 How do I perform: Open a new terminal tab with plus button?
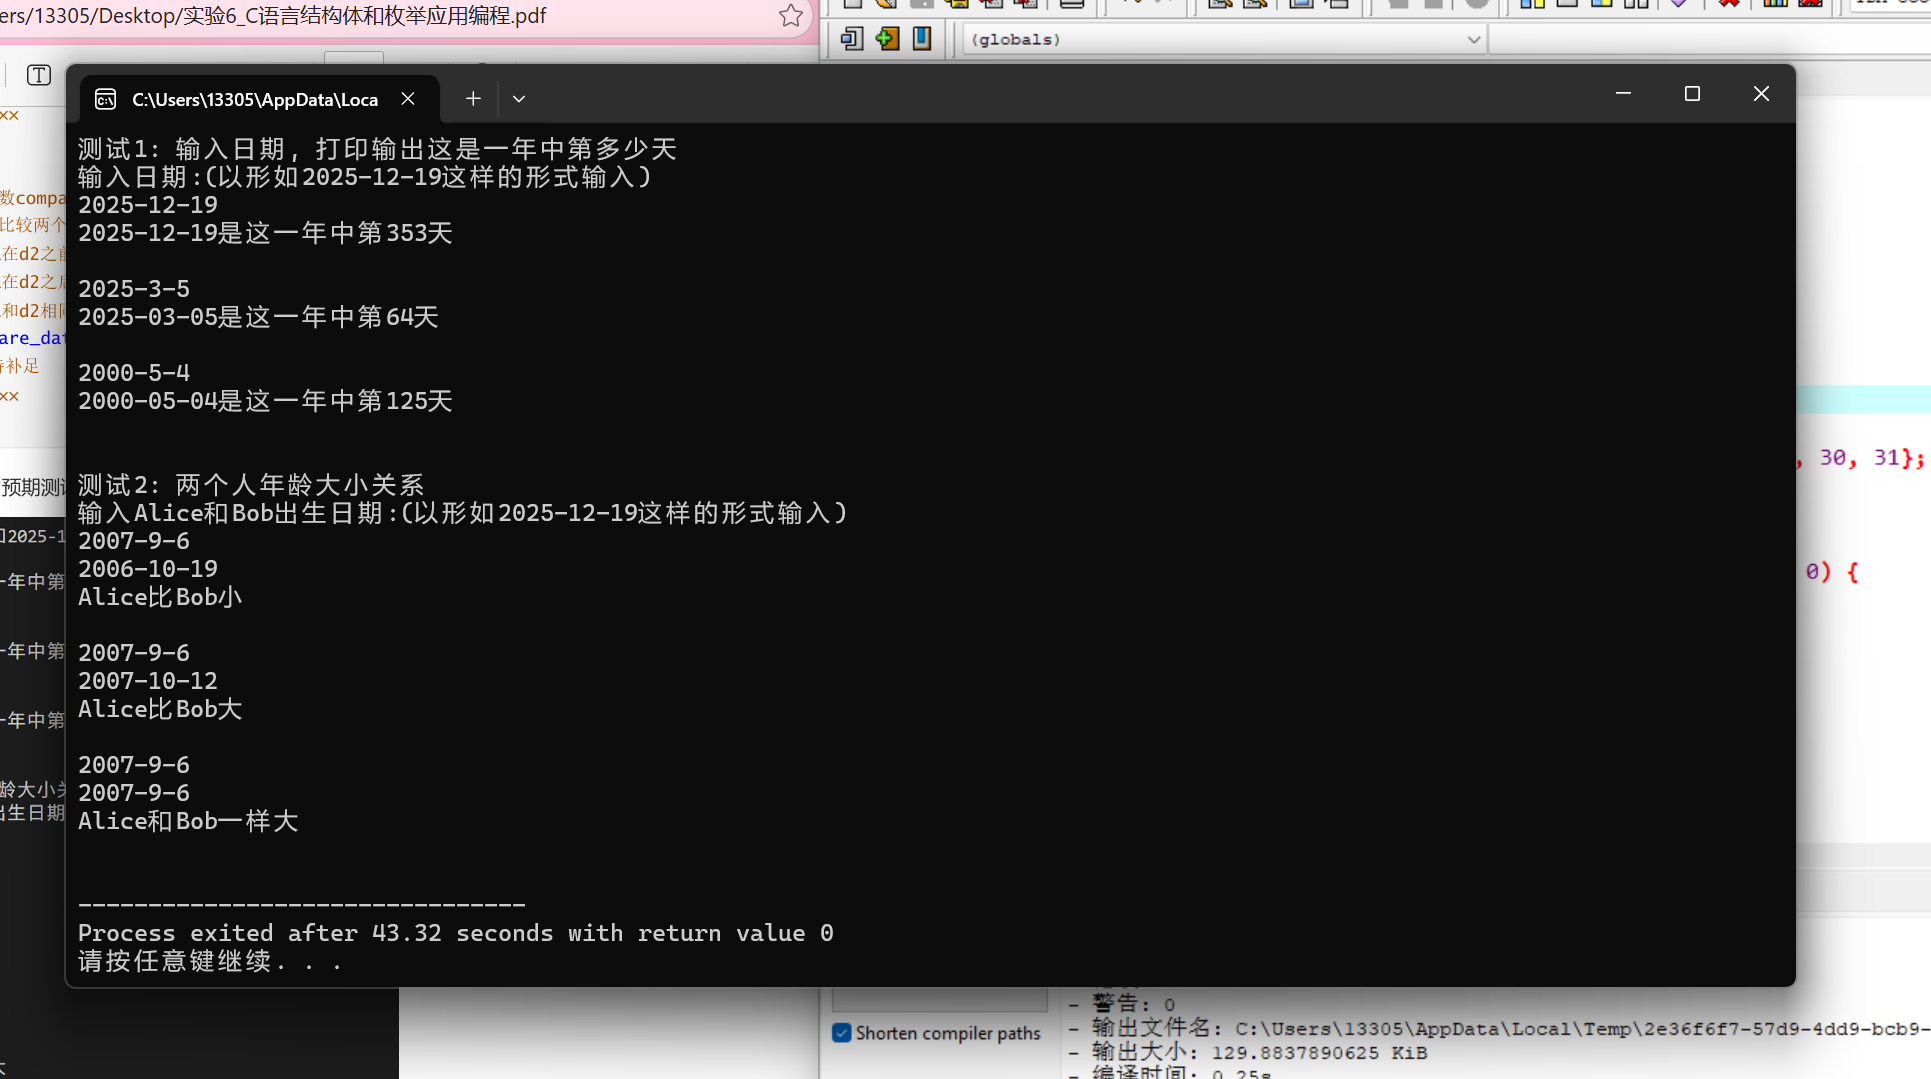click(x=473, y=98)
